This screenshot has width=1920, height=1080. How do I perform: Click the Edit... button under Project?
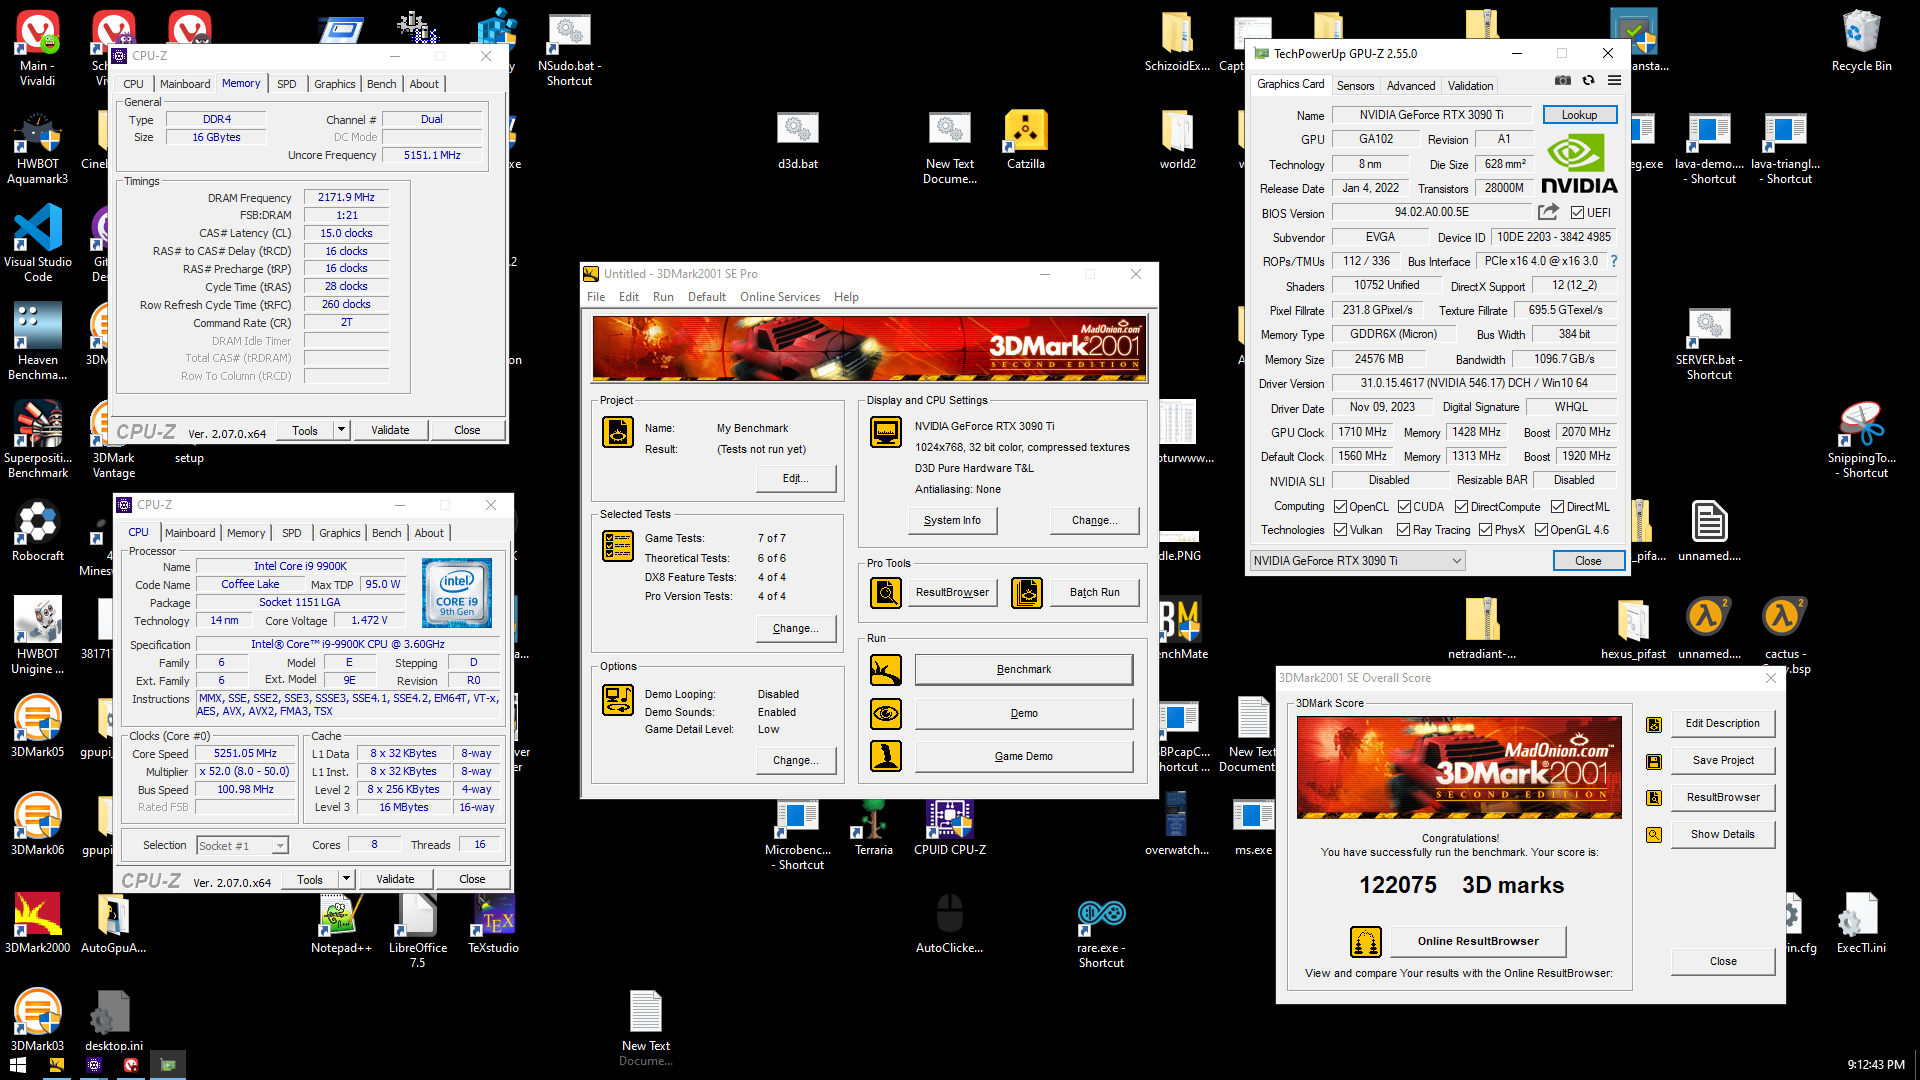pyautogui.click(x=796, y=478)
